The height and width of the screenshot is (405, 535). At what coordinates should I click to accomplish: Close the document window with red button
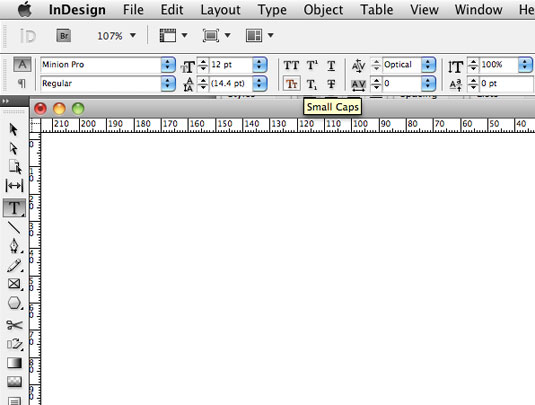(x=40, y=109)
